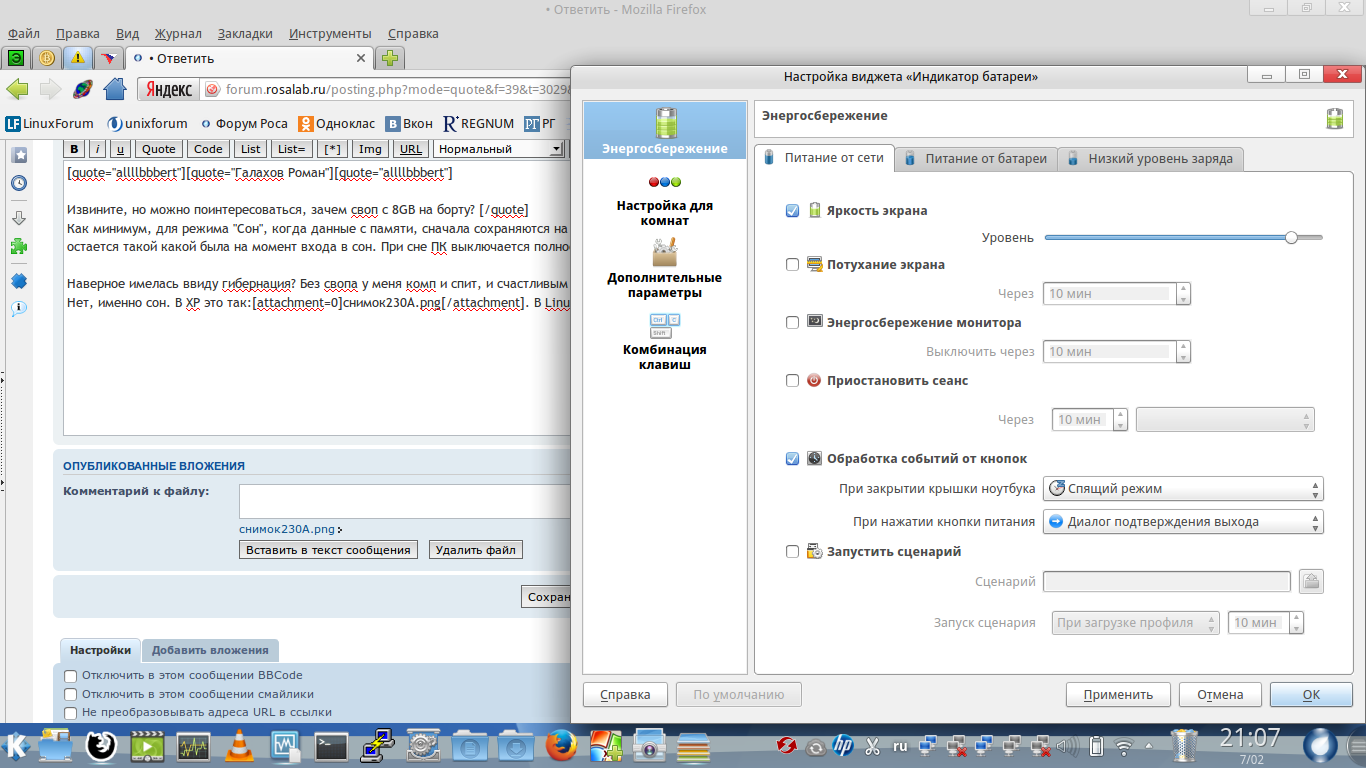1366x768 pixels.
Task: Expand the laptop lid close action dropdown
Action: point(1183,489)
